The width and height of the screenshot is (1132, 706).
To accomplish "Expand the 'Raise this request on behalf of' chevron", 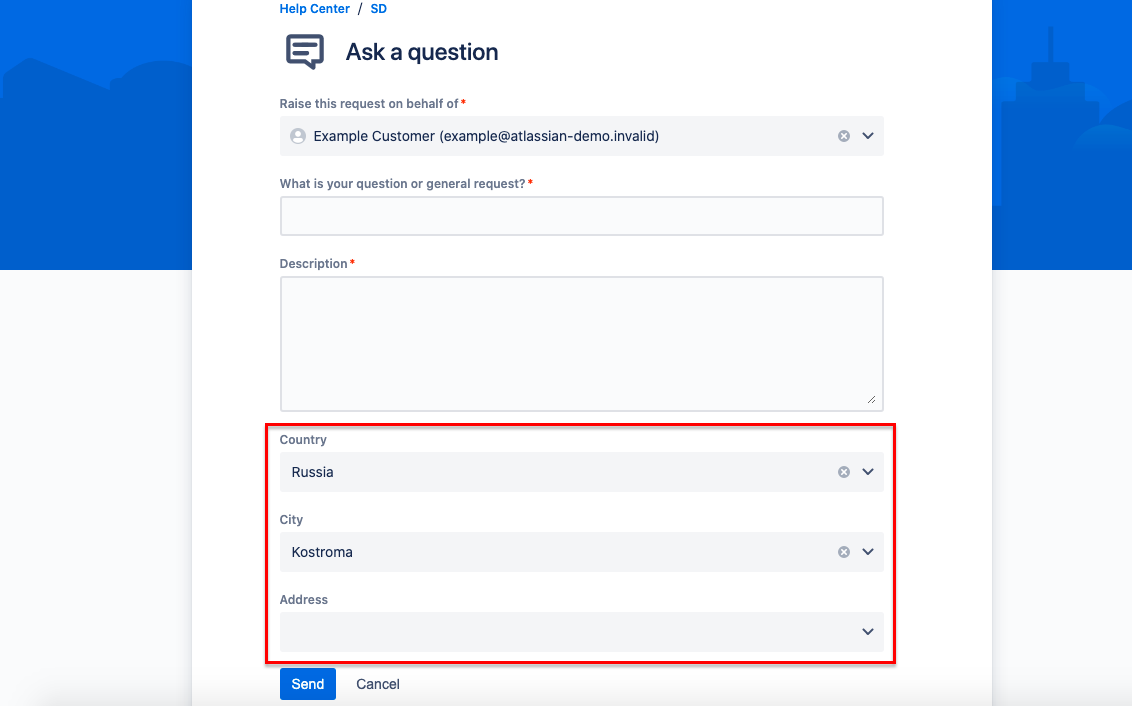I will point(868,136).
